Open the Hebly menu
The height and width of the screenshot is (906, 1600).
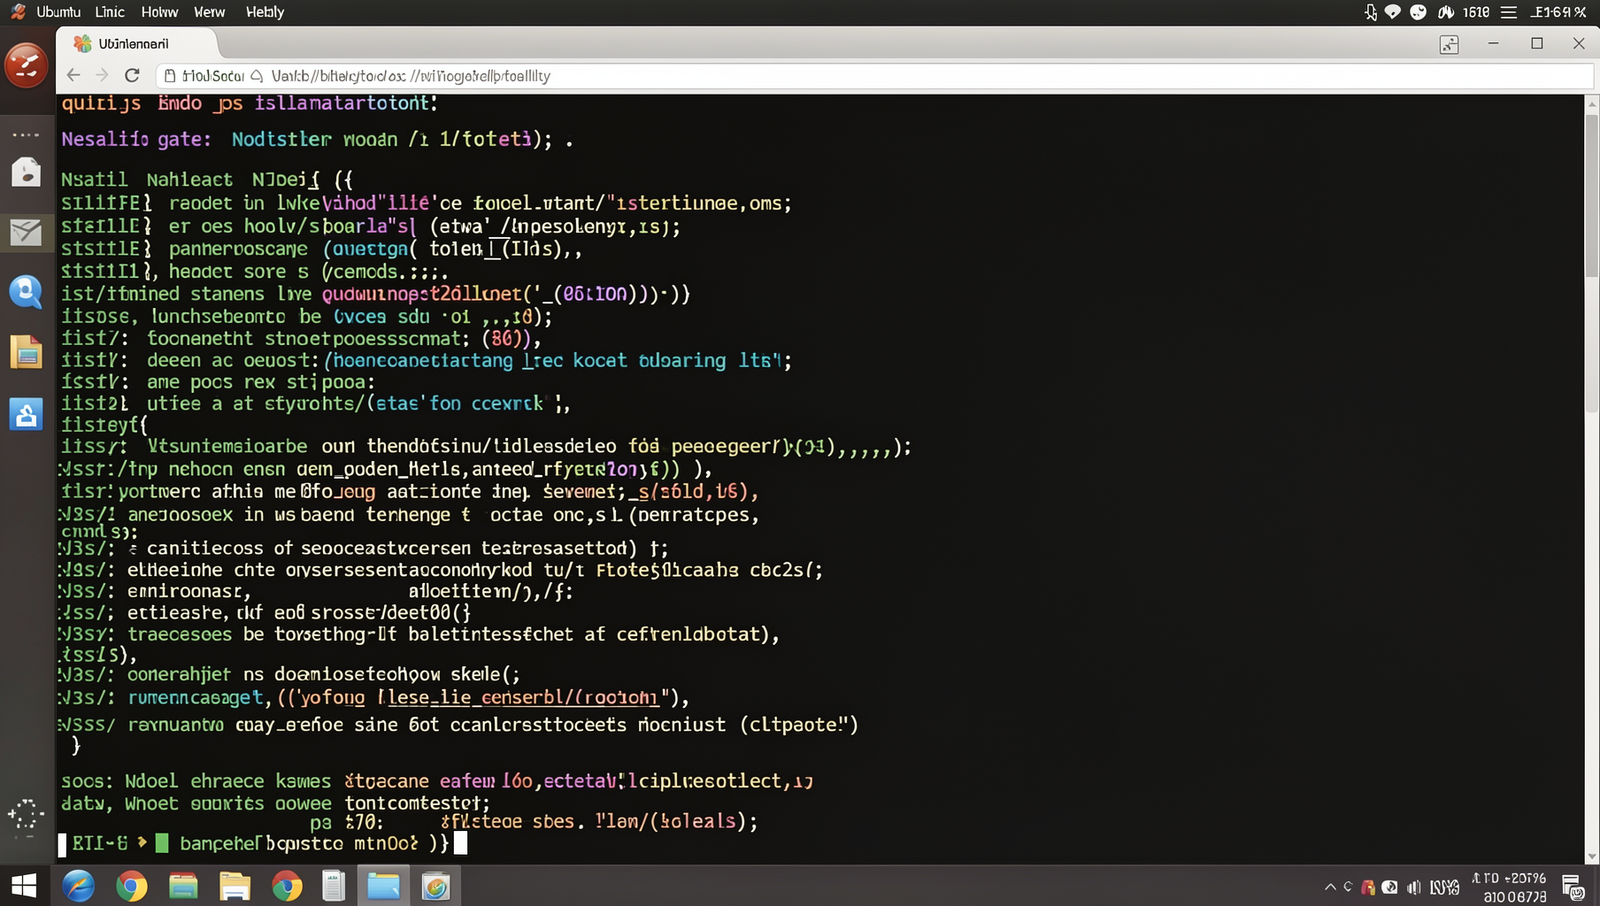click(265, 12)
